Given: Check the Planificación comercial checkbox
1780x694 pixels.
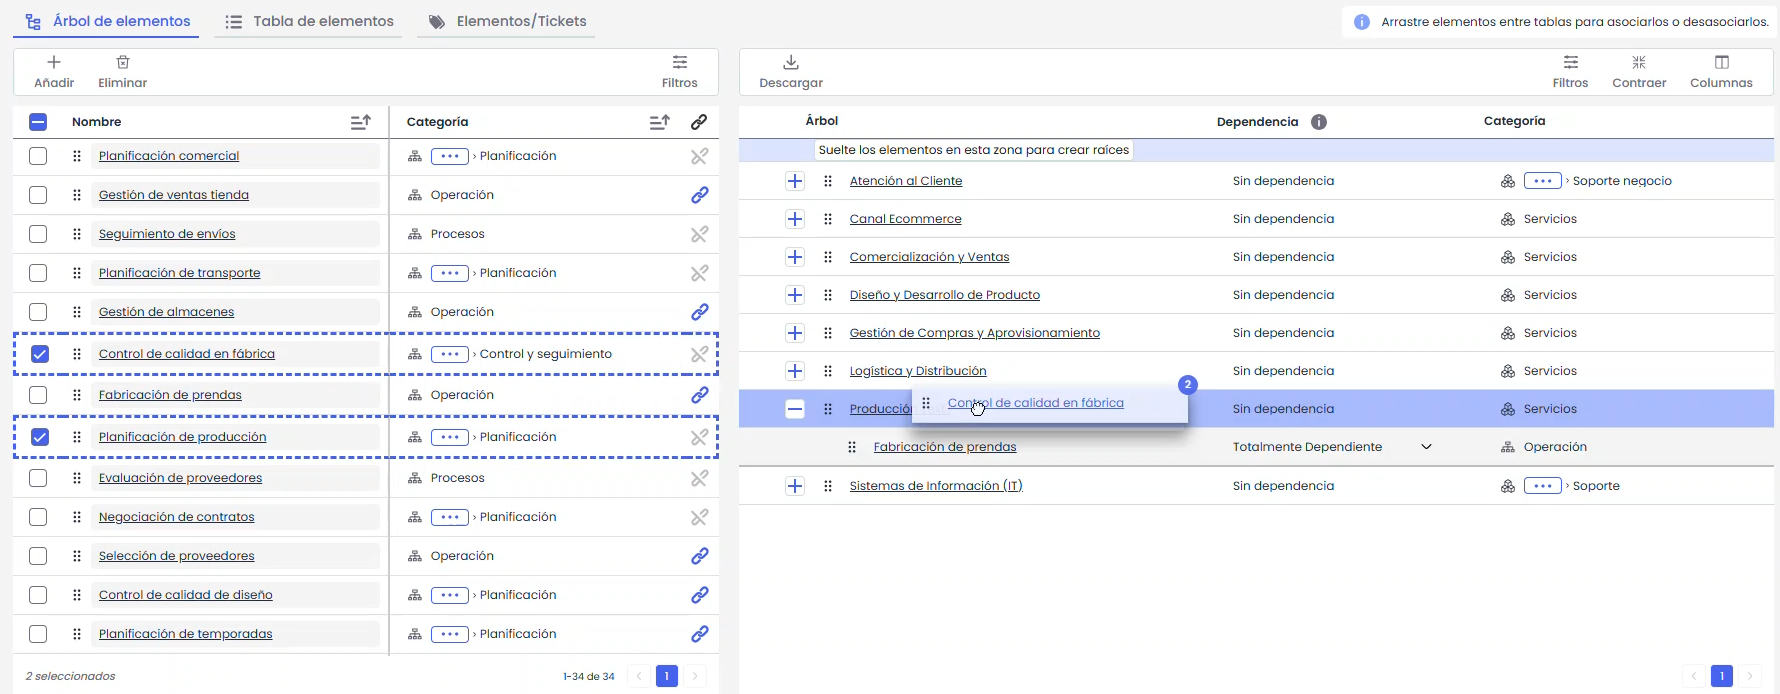Looking at the screenshot, I should pos(38,156).
